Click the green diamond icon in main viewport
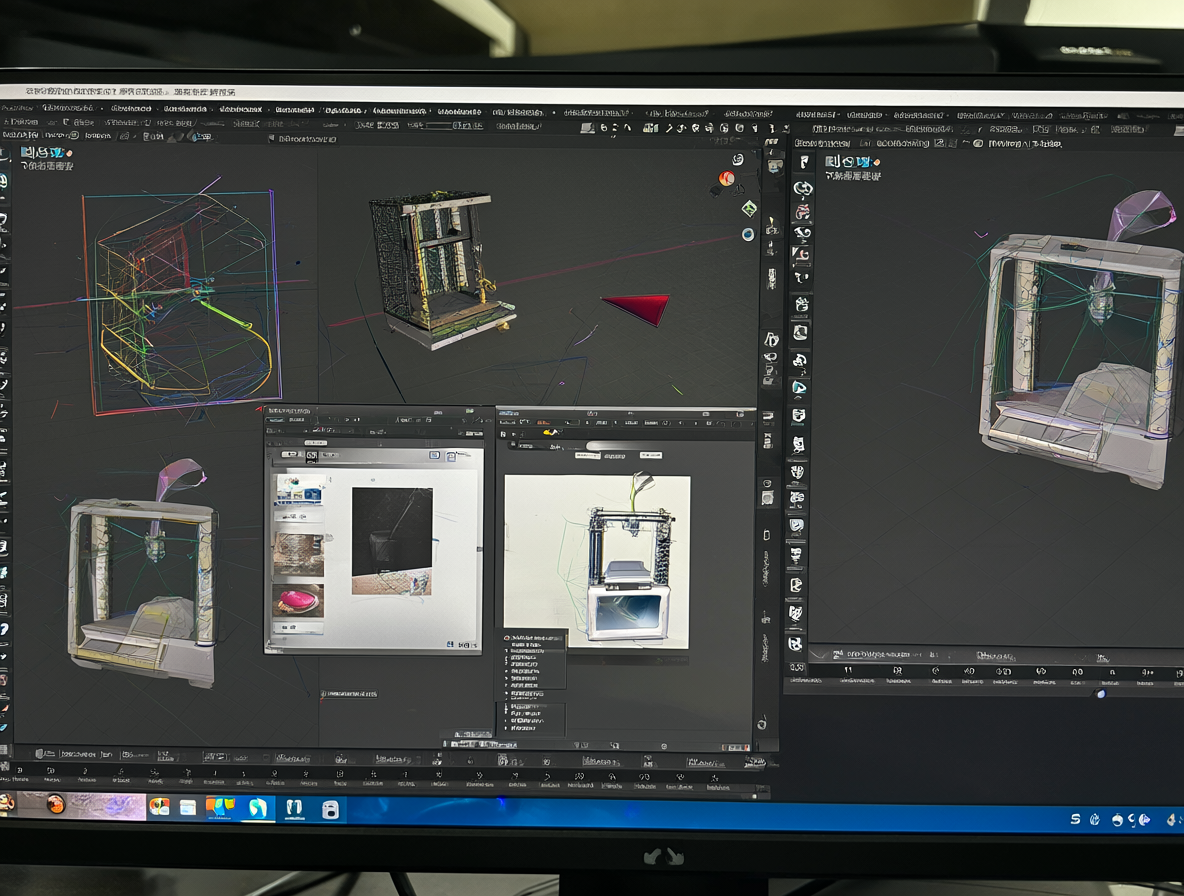 pyautogui.click(x=749, y=208)
